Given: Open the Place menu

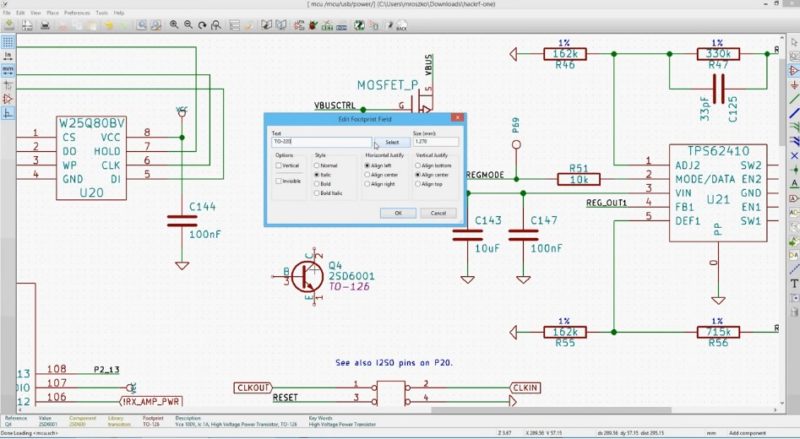Looking at the screenshot, I should 53,13.
